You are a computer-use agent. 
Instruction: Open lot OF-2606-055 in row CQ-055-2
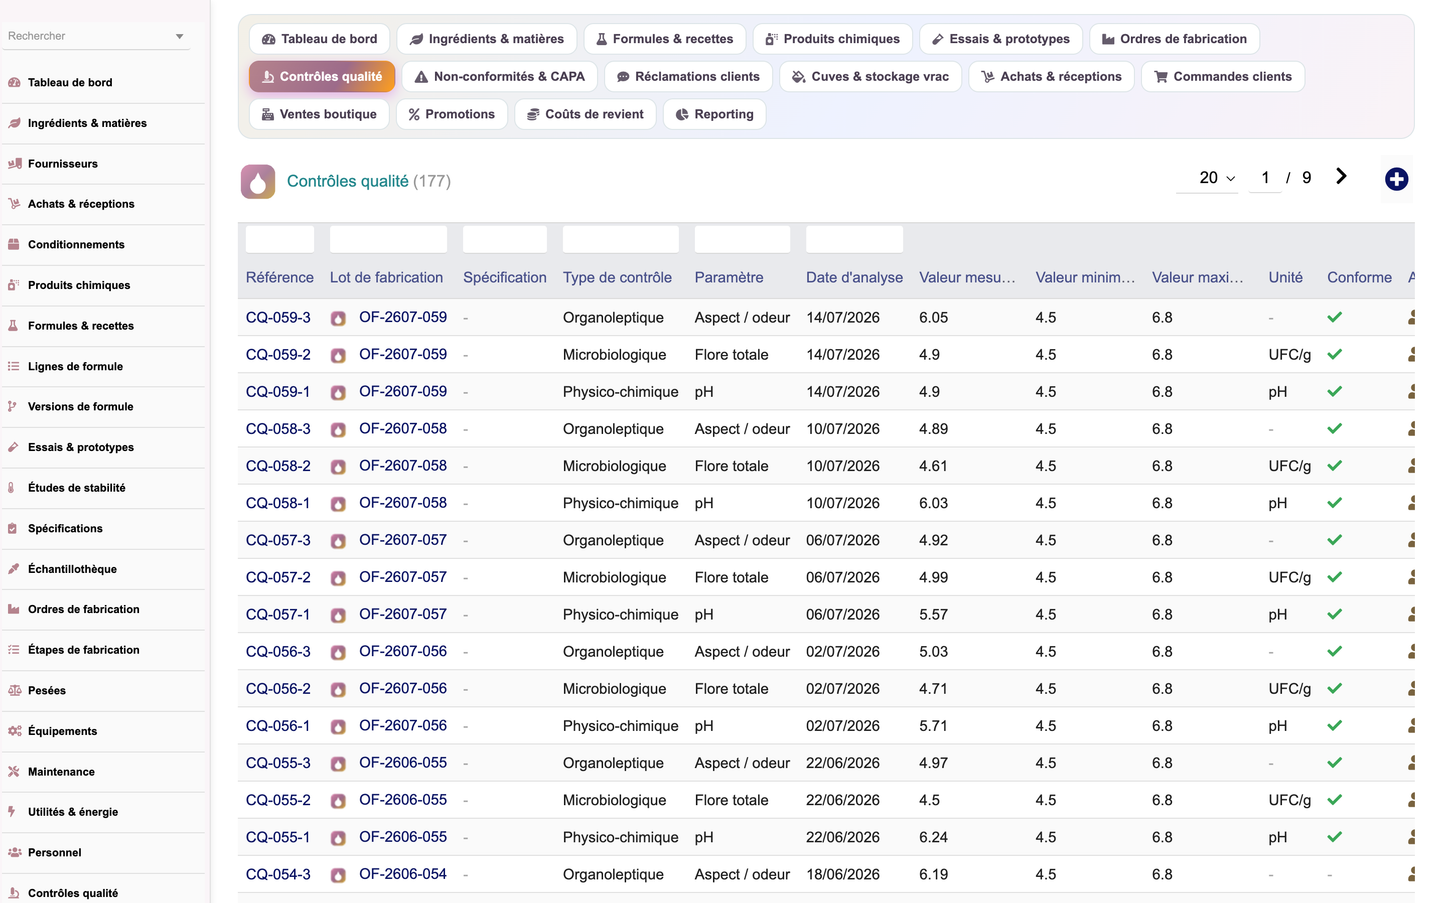[403, 800]
